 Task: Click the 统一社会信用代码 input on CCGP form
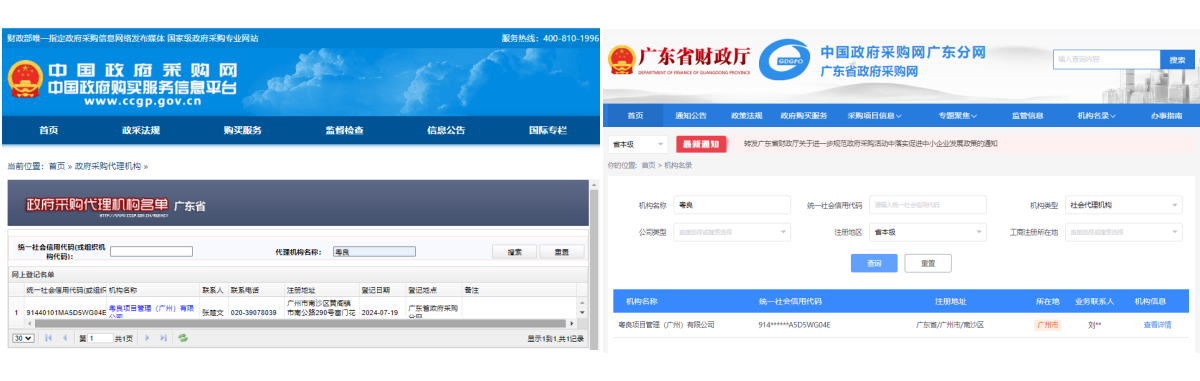[151, 252]
